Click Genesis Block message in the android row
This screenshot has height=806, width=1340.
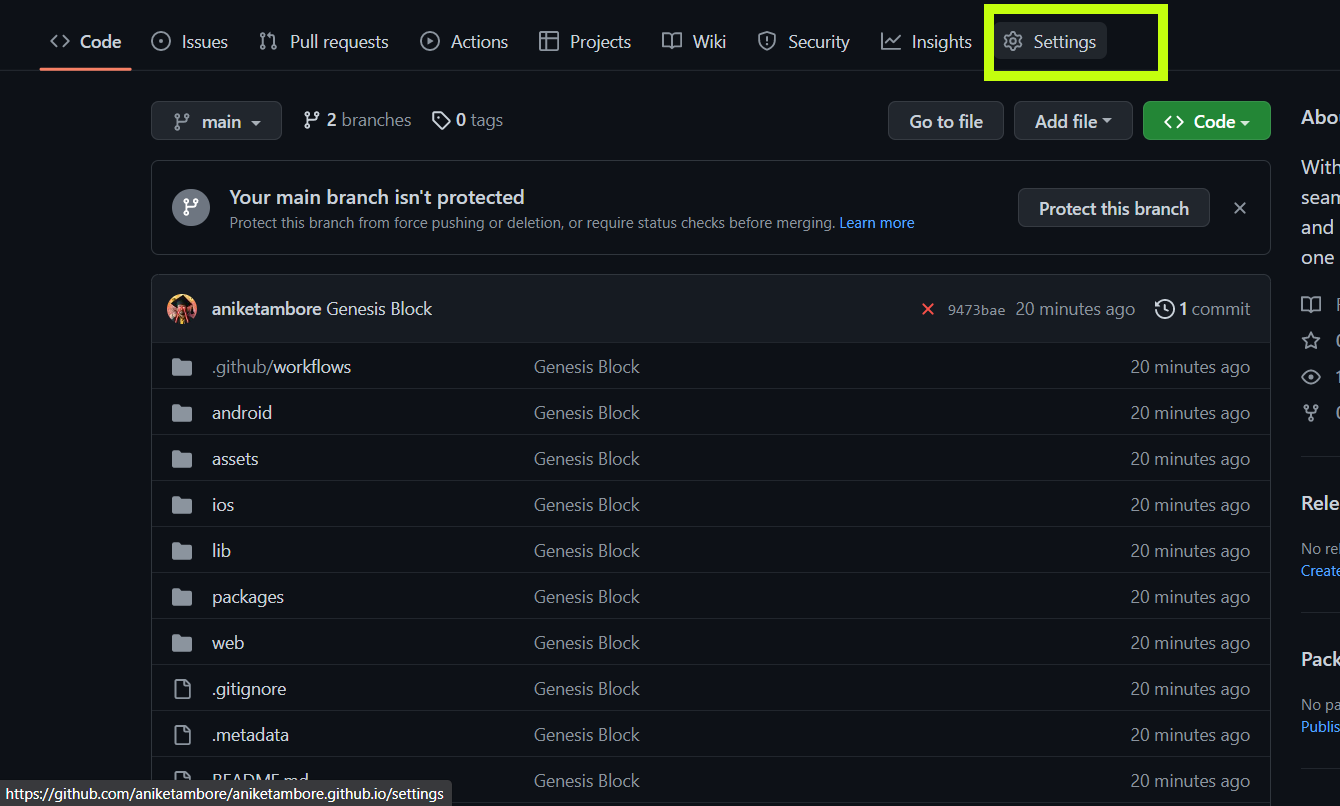[x=587, y=413]
